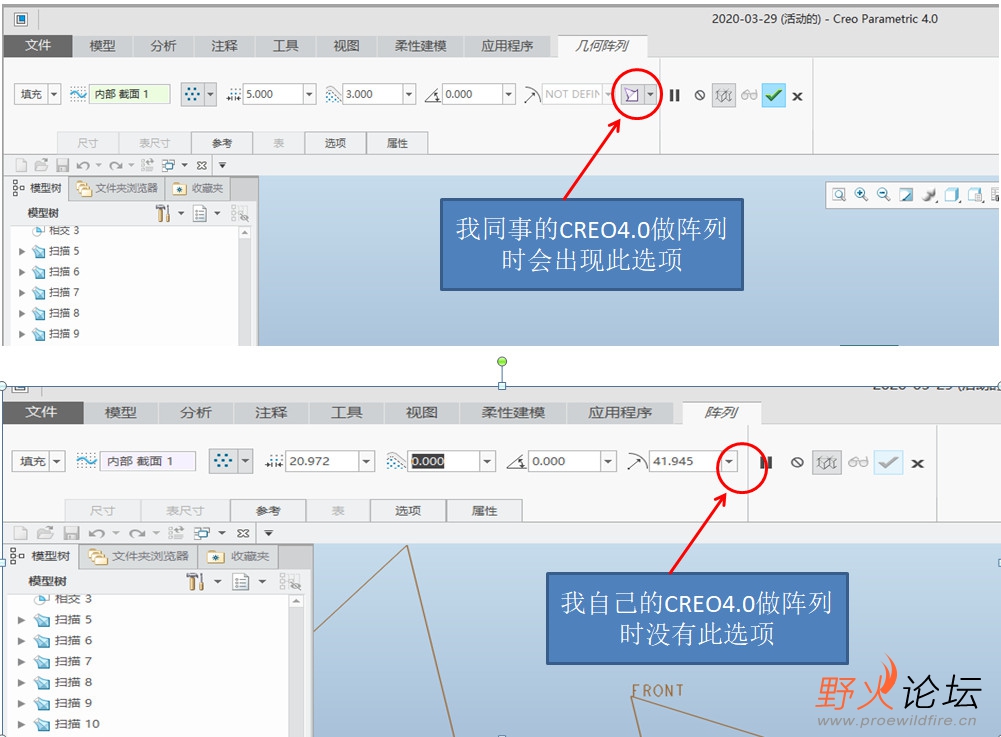
Task: Open 参考 panel tab in lower dashboard
Action: coord(268,511)
